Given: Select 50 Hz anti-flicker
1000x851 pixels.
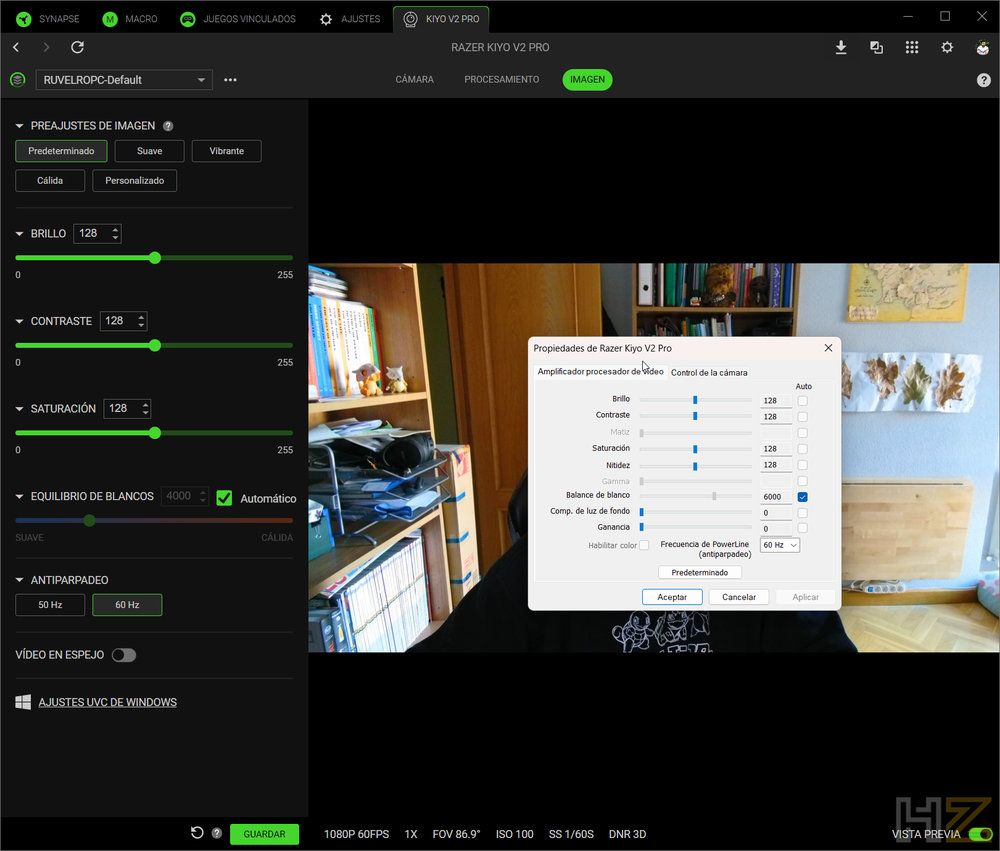Looking at the screenshot, I should point(50,605).
